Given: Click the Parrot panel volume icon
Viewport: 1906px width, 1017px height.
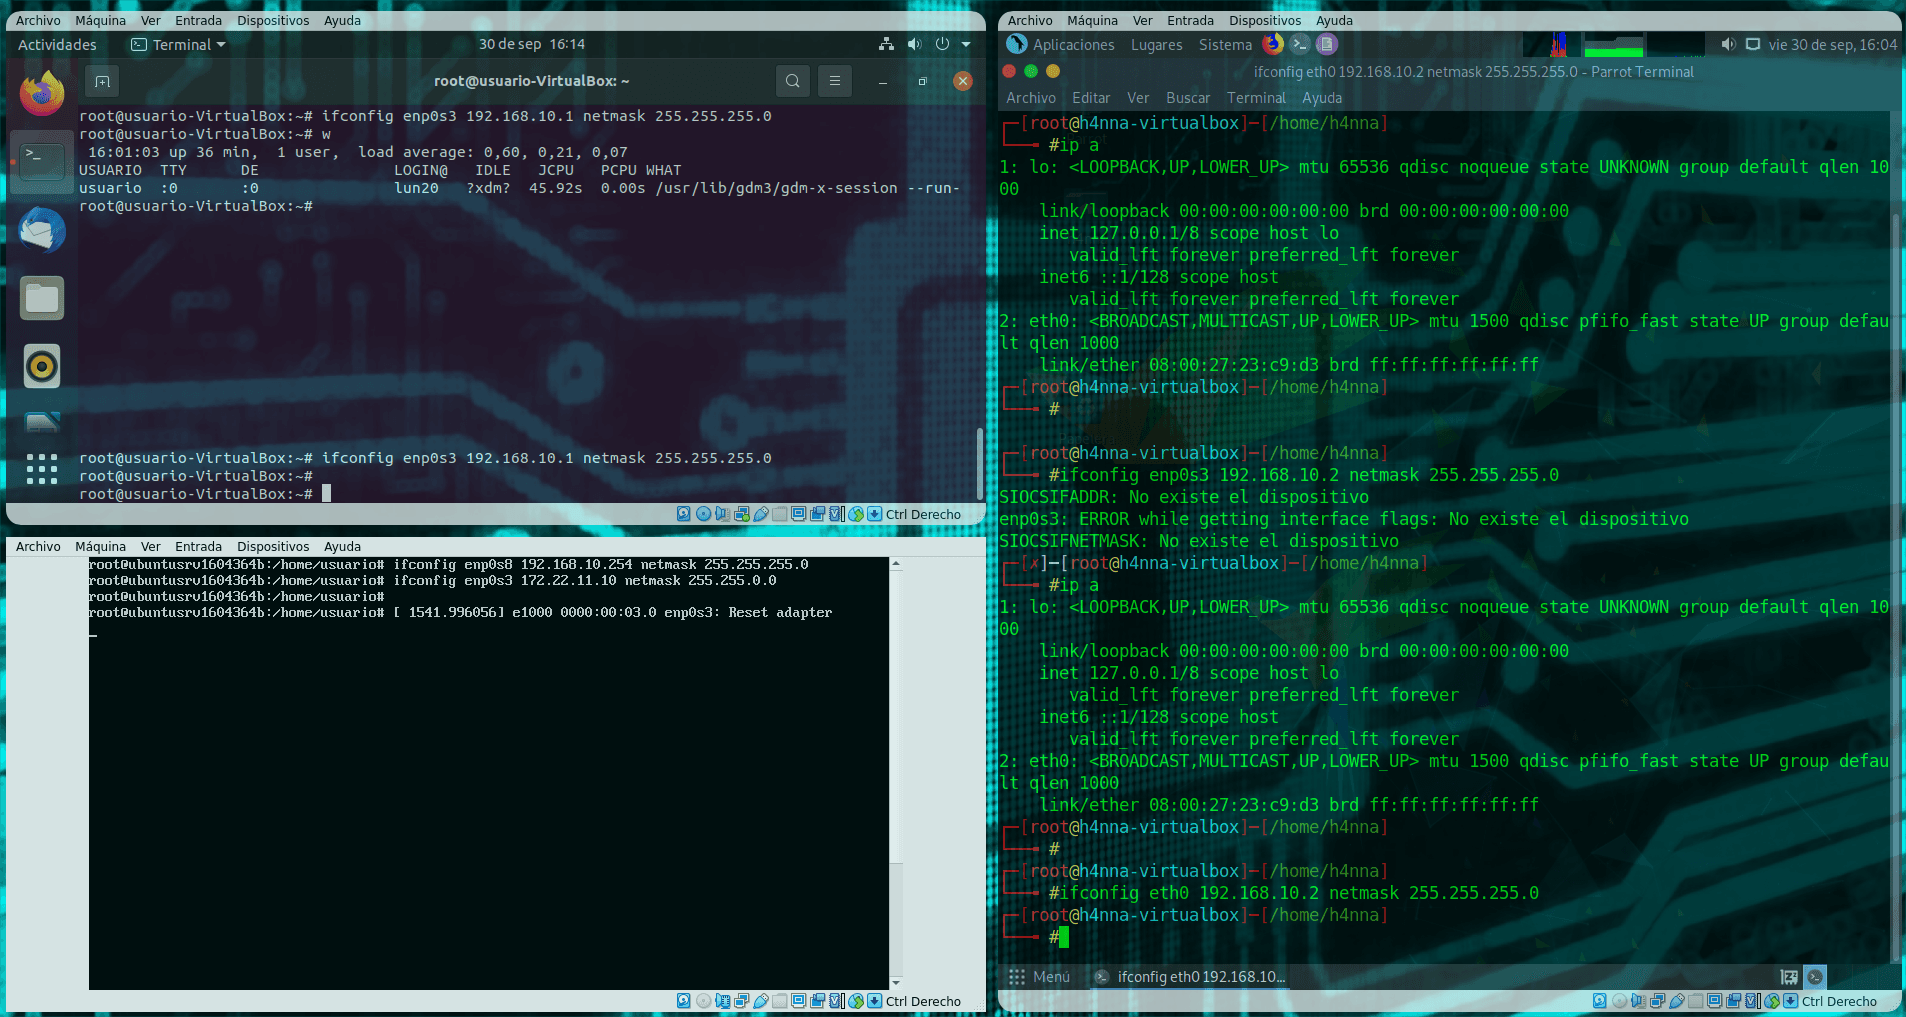Looking at the screenshot, I should 1728,44.
